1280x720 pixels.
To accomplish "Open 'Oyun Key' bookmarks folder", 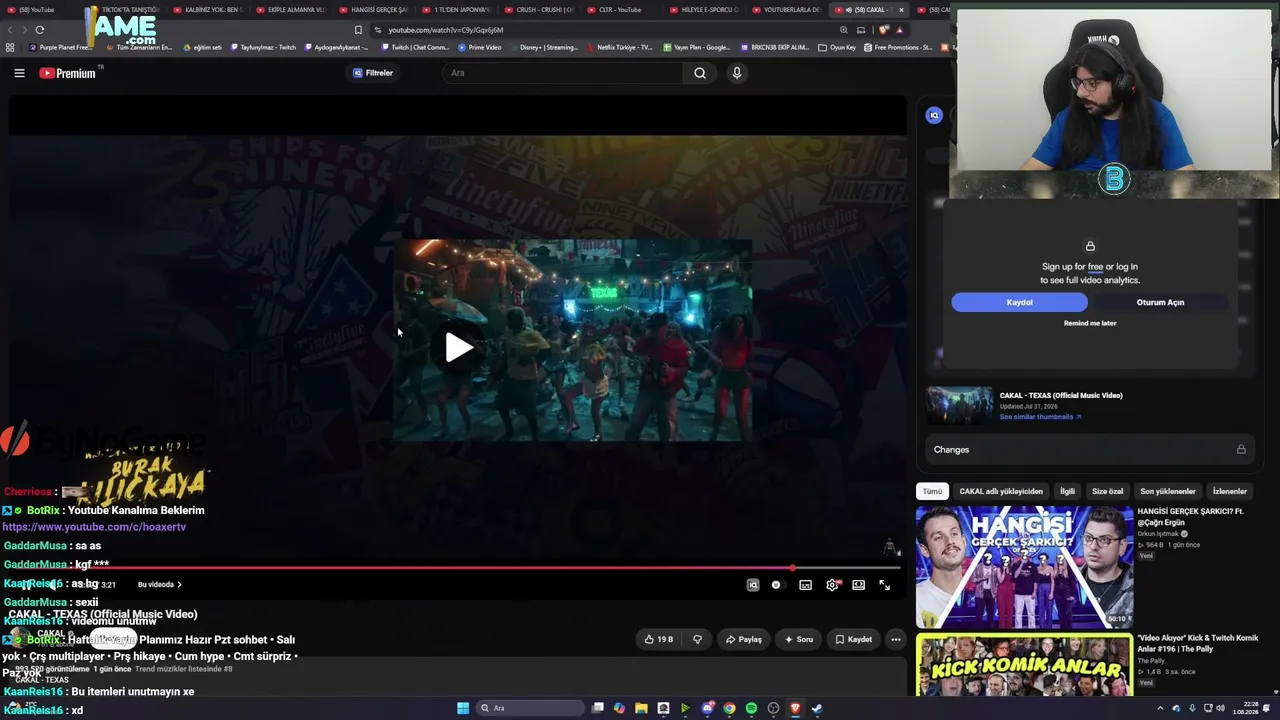I will point(837,47).
